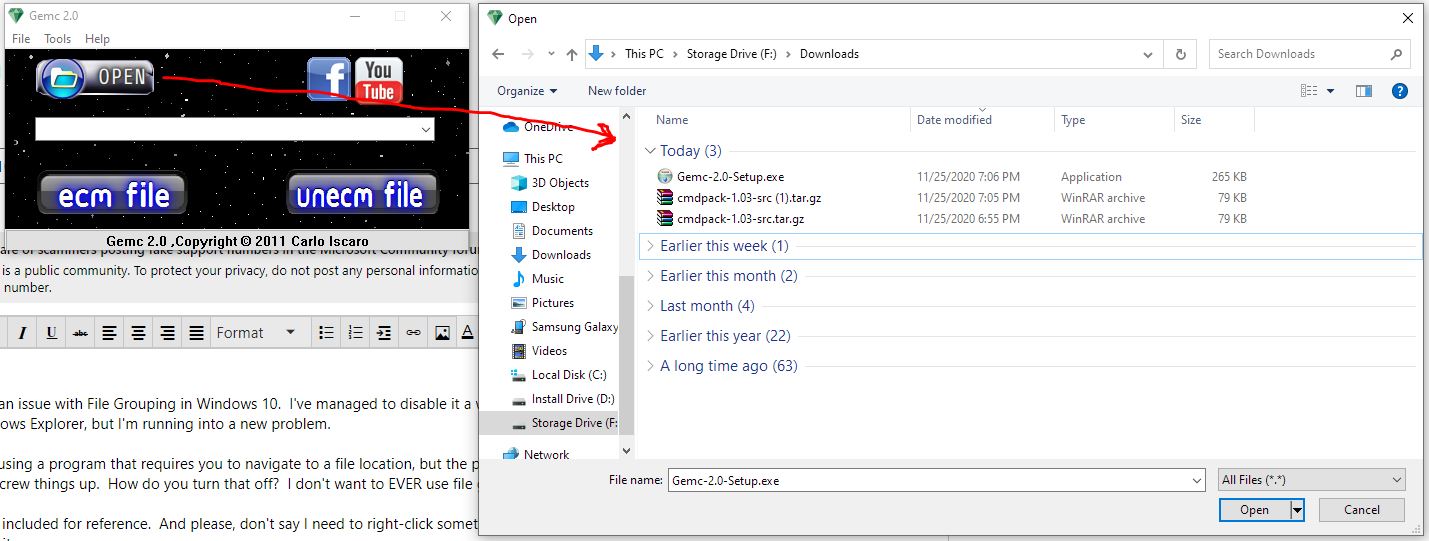Open the YouTube icon in Gemc

379,80
